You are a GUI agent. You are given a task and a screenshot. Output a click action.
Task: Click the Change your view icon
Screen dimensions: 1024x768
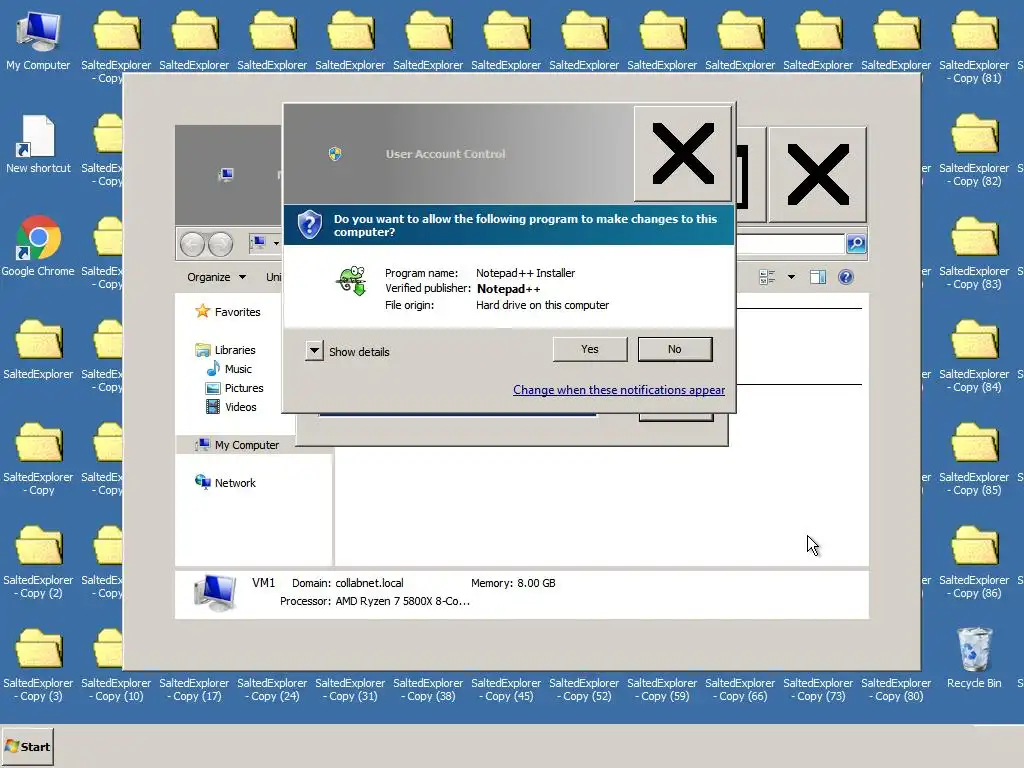click(x=767, y=277)
